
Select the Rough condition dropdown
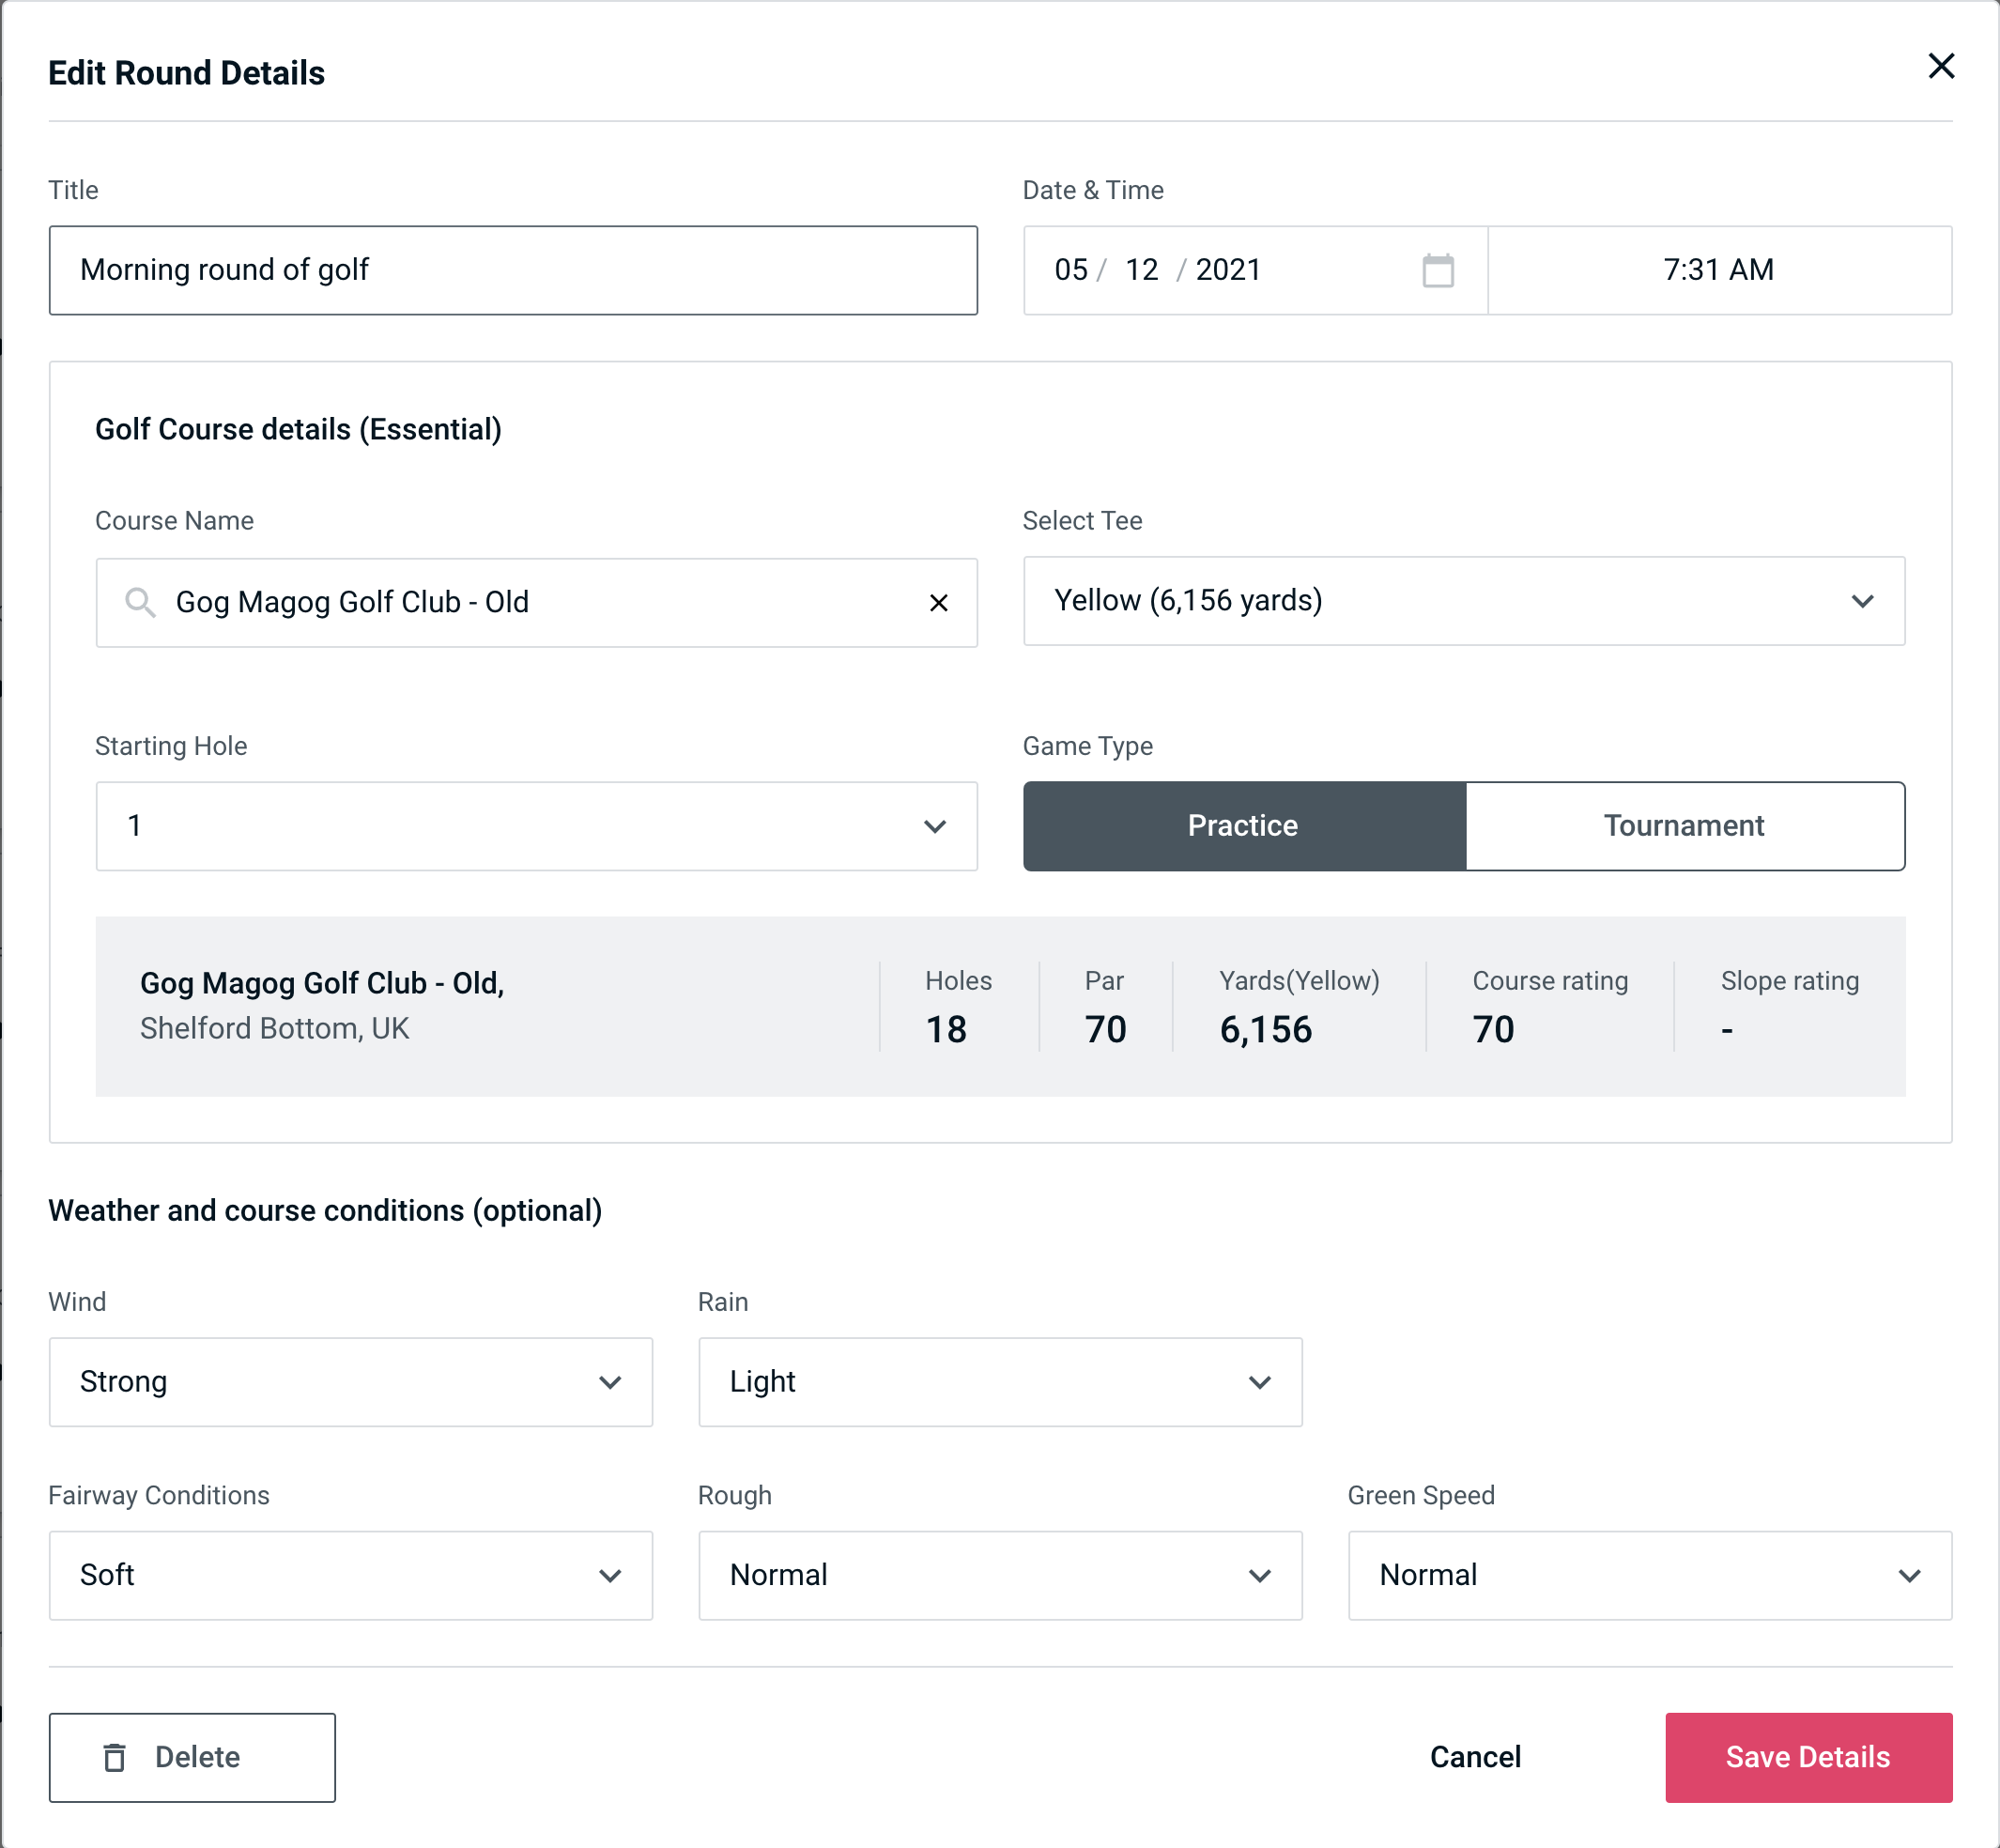pyautogui.click(x=1000, y=1573)
